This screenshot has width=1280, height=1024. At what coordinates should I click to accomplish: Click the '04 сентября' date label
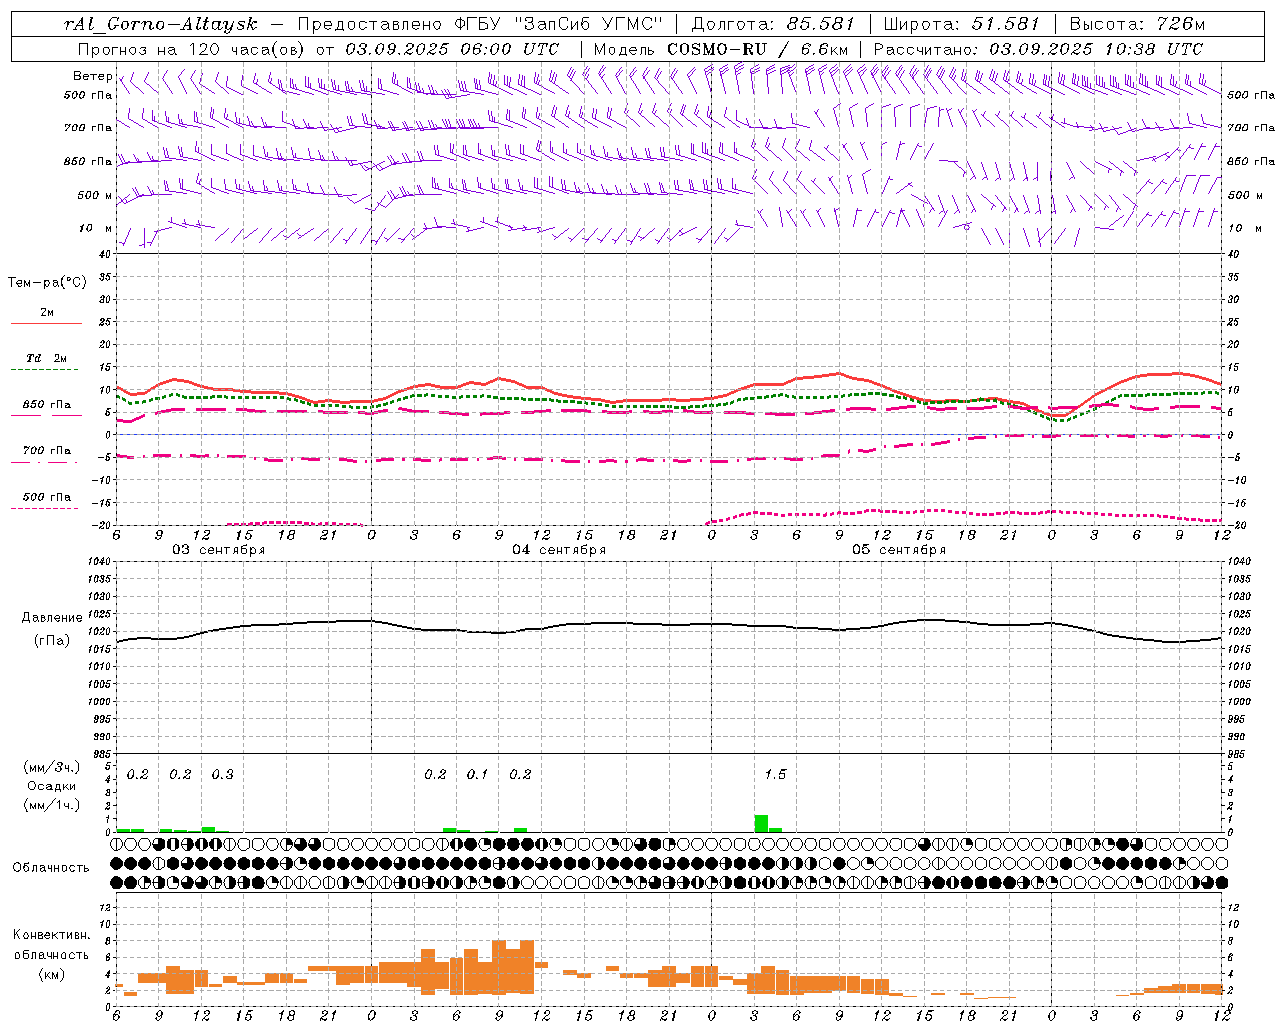[559, 550]
